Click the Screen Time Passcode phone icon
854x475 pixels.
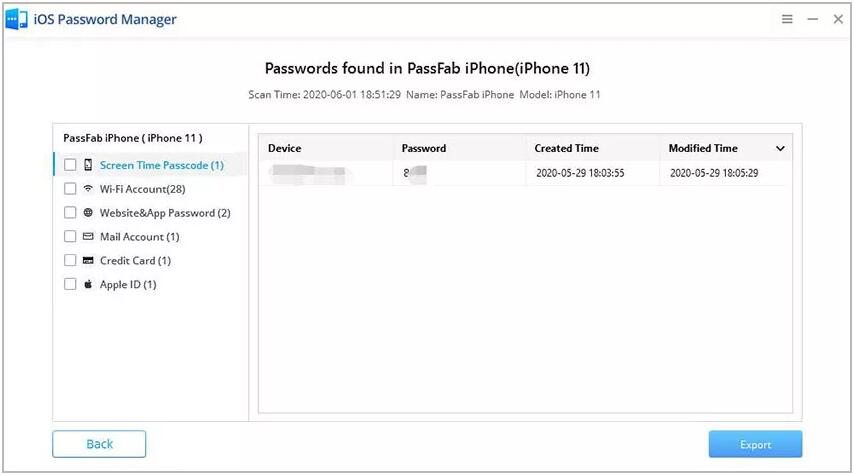point(88,165)
